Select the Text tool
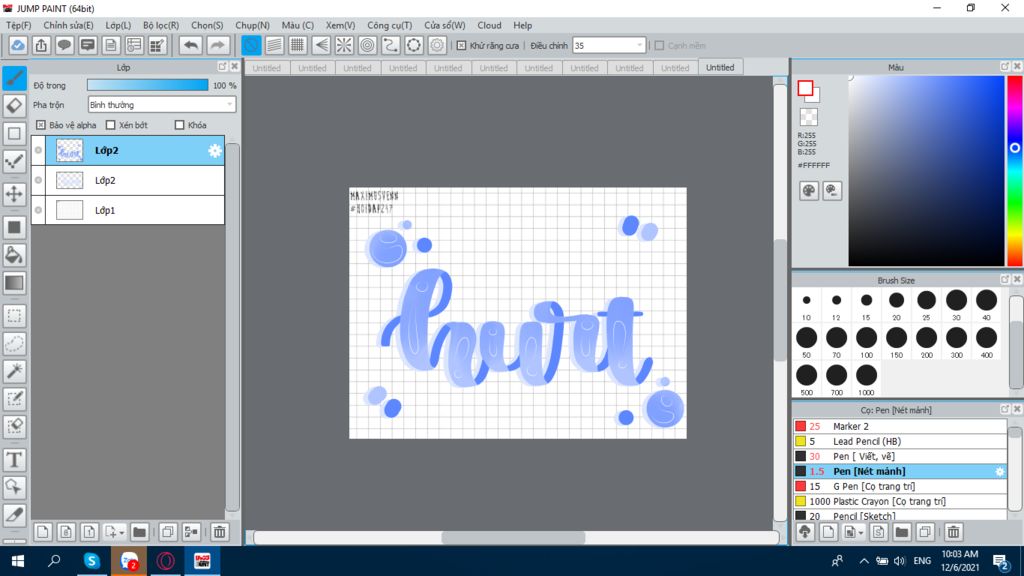Image resolution: width=1024 pixels, height=576 pixels. (14, 460)
